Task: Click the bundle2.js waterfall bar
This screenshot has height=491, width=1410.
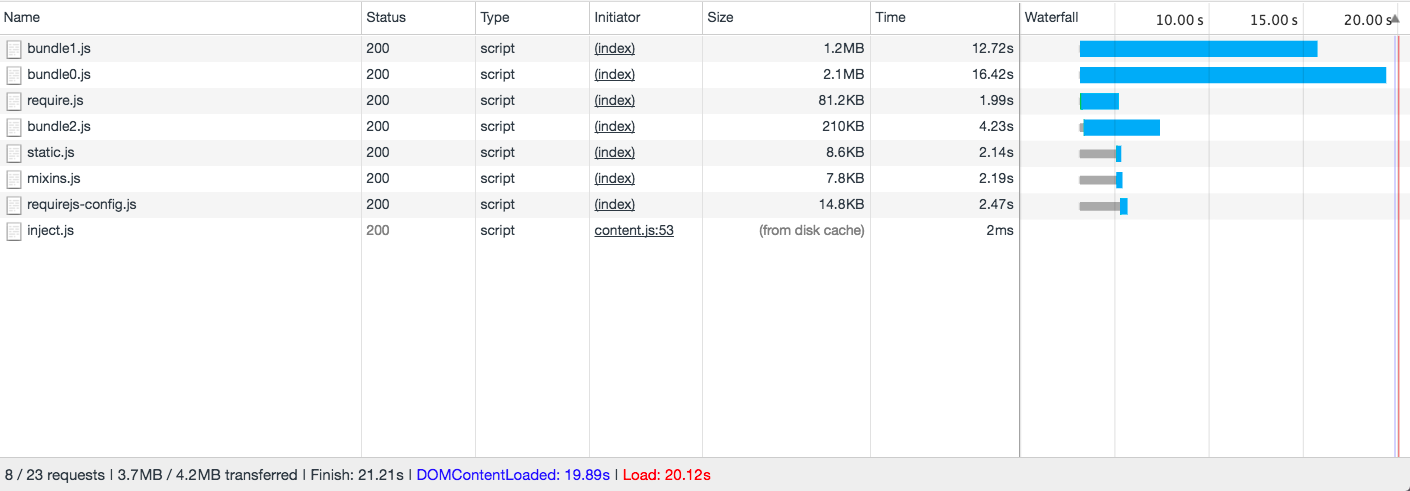Action: [1120, 127]
